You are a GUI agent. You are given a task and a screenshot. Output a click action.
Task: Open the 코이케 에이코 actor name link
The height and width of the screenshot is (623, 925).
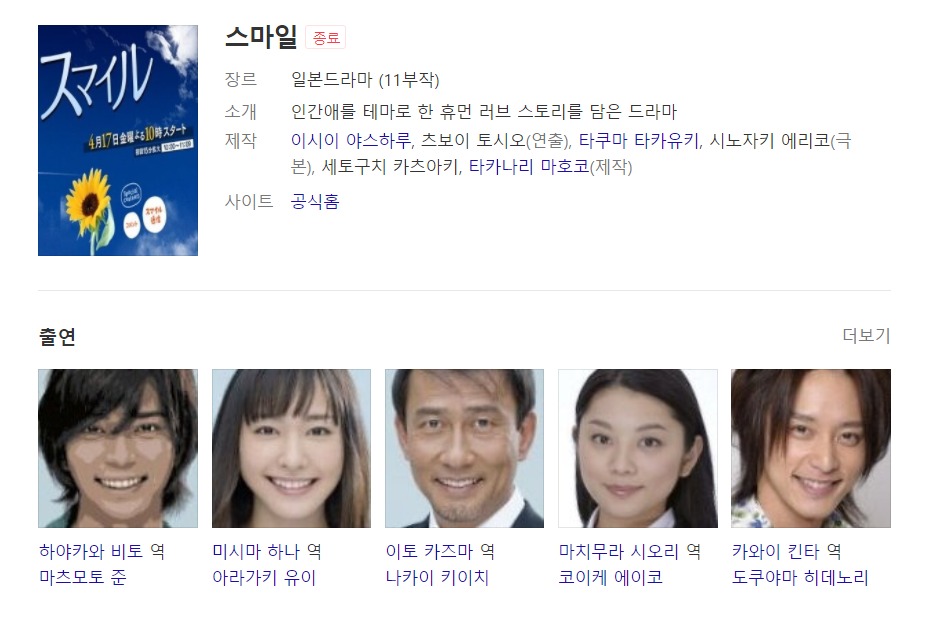coord(611,577)
